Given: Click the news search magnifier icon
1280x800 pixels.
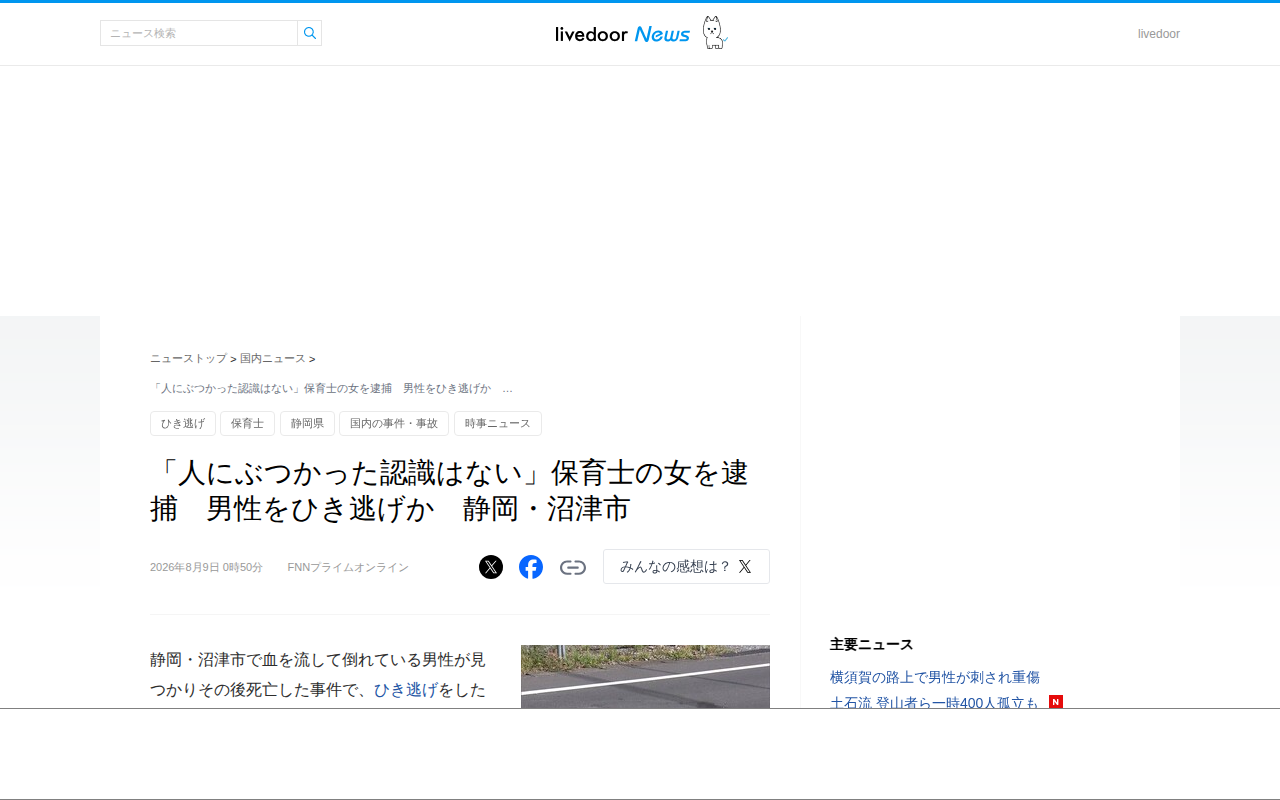Looking at the screenshot, I should [310, 33].
